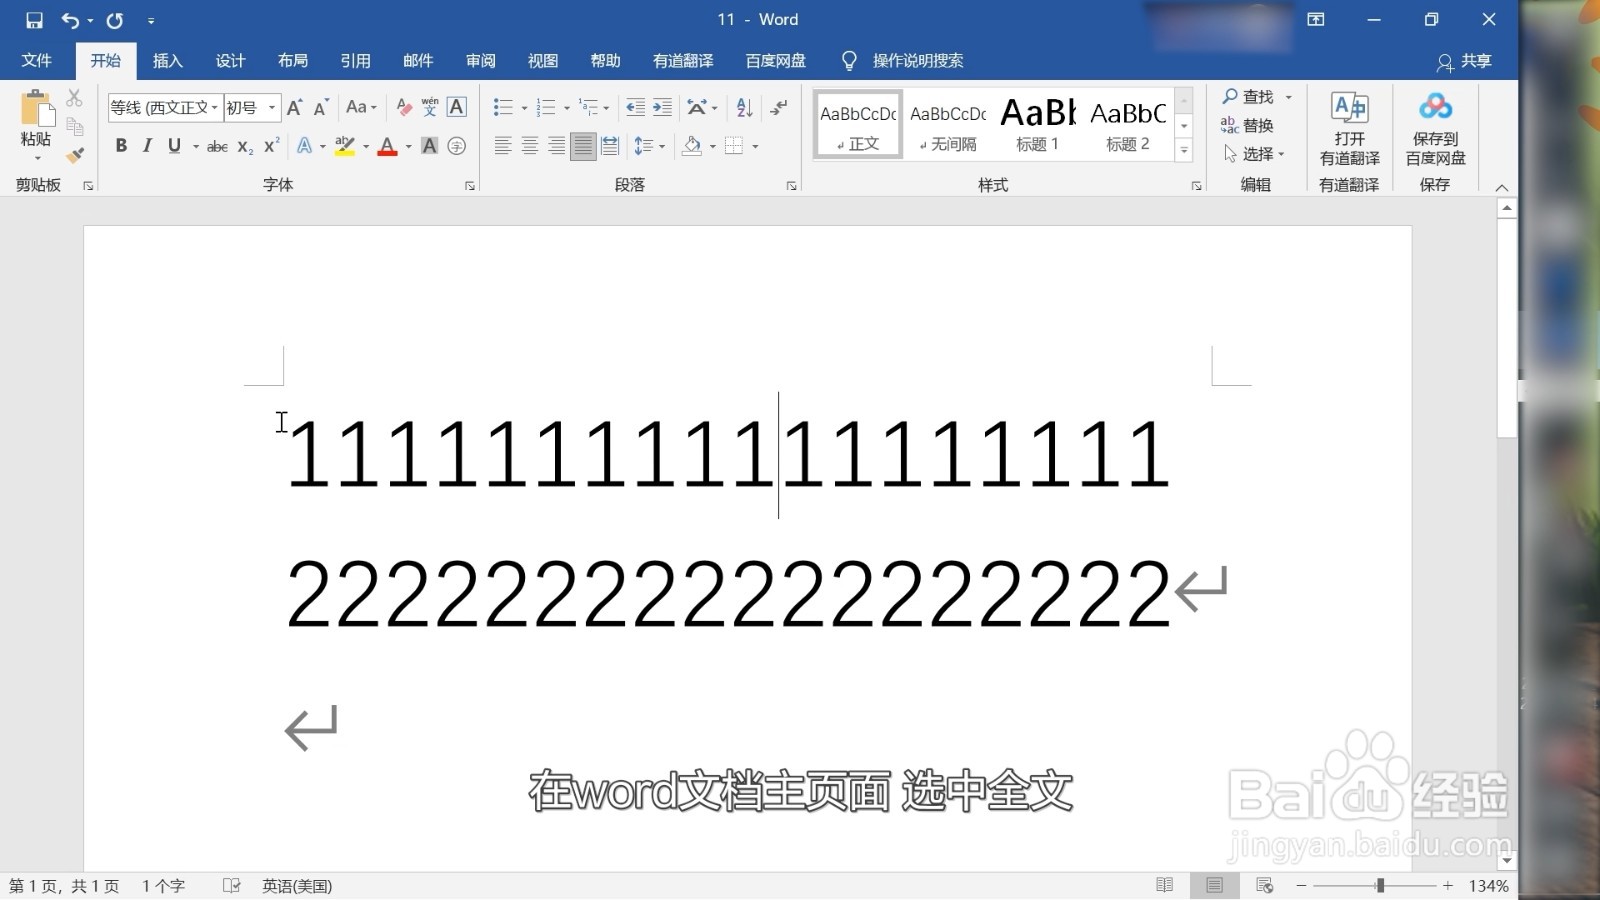Open the line spacing dropdown
This screenshot has height=900, width=1600.
point(650,146)
